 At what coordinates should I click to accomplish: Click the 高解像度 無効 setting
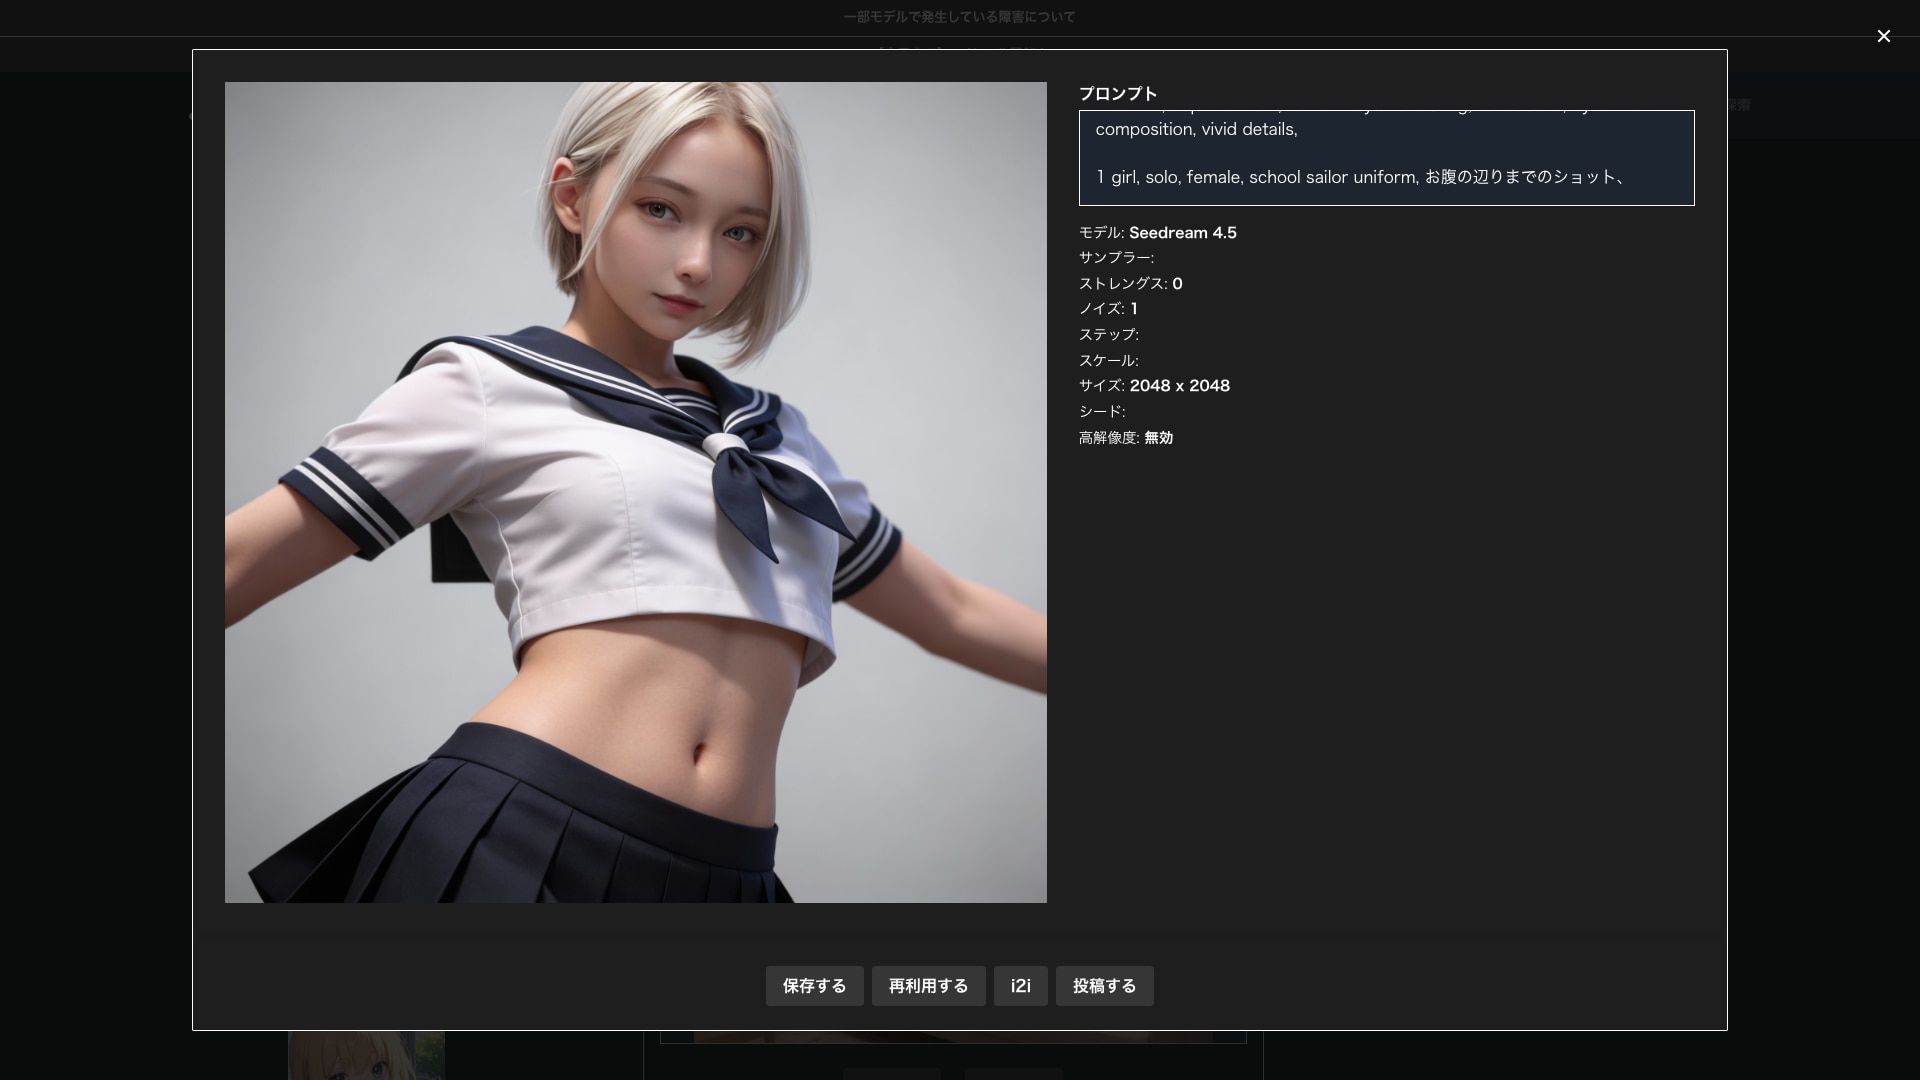tap(1157, 437)
